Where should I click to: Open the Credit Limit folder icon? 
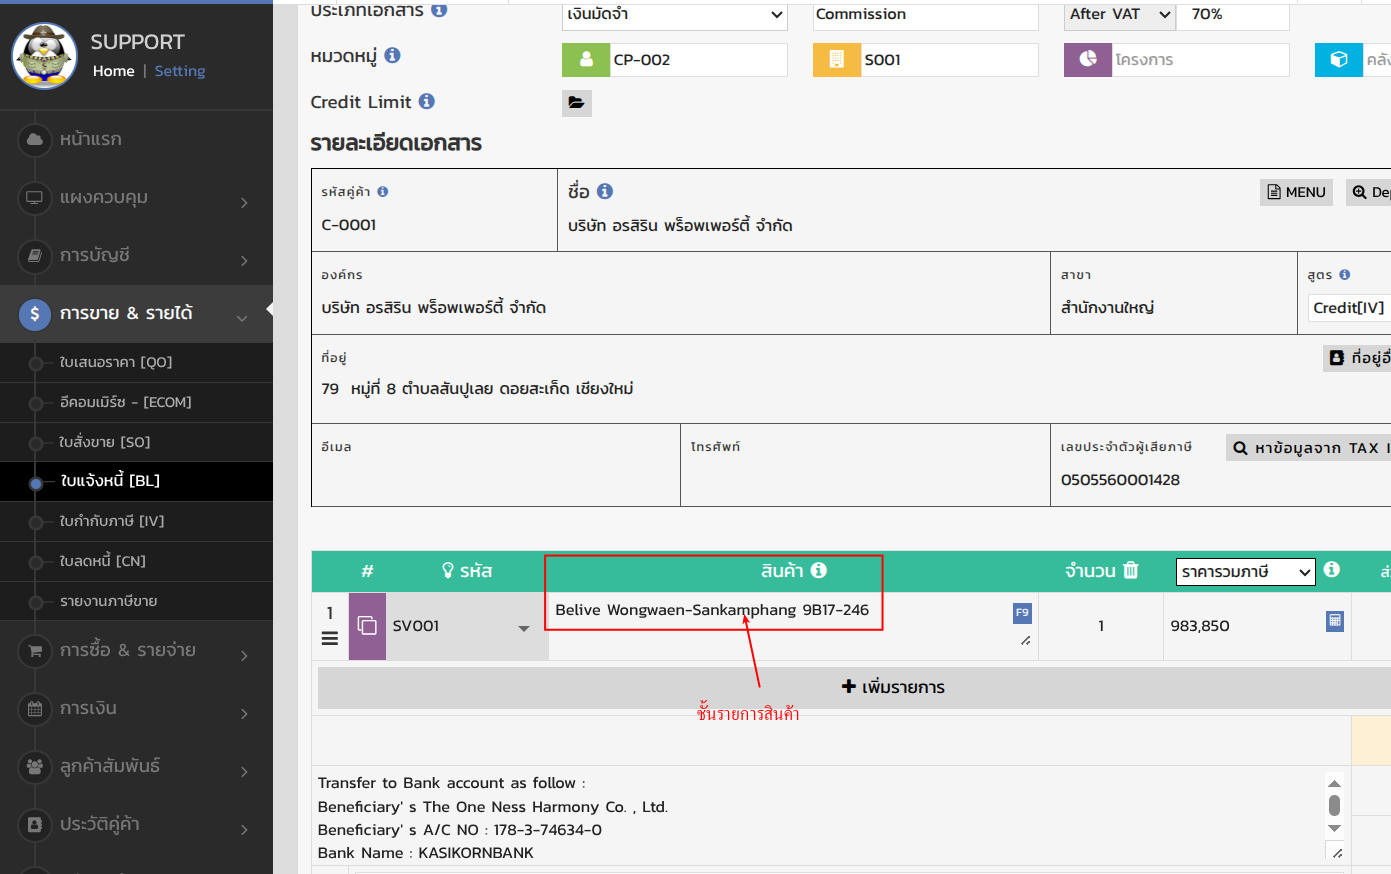(576, 103)
